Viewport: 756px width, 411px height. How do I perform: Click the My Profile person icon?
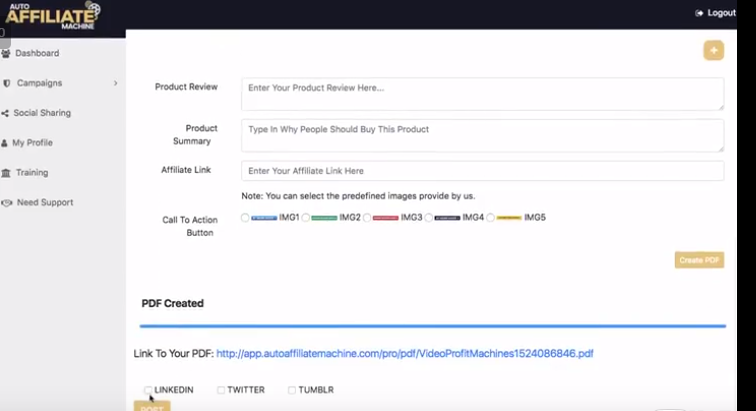pyautogui.click(x=4, y=143)
